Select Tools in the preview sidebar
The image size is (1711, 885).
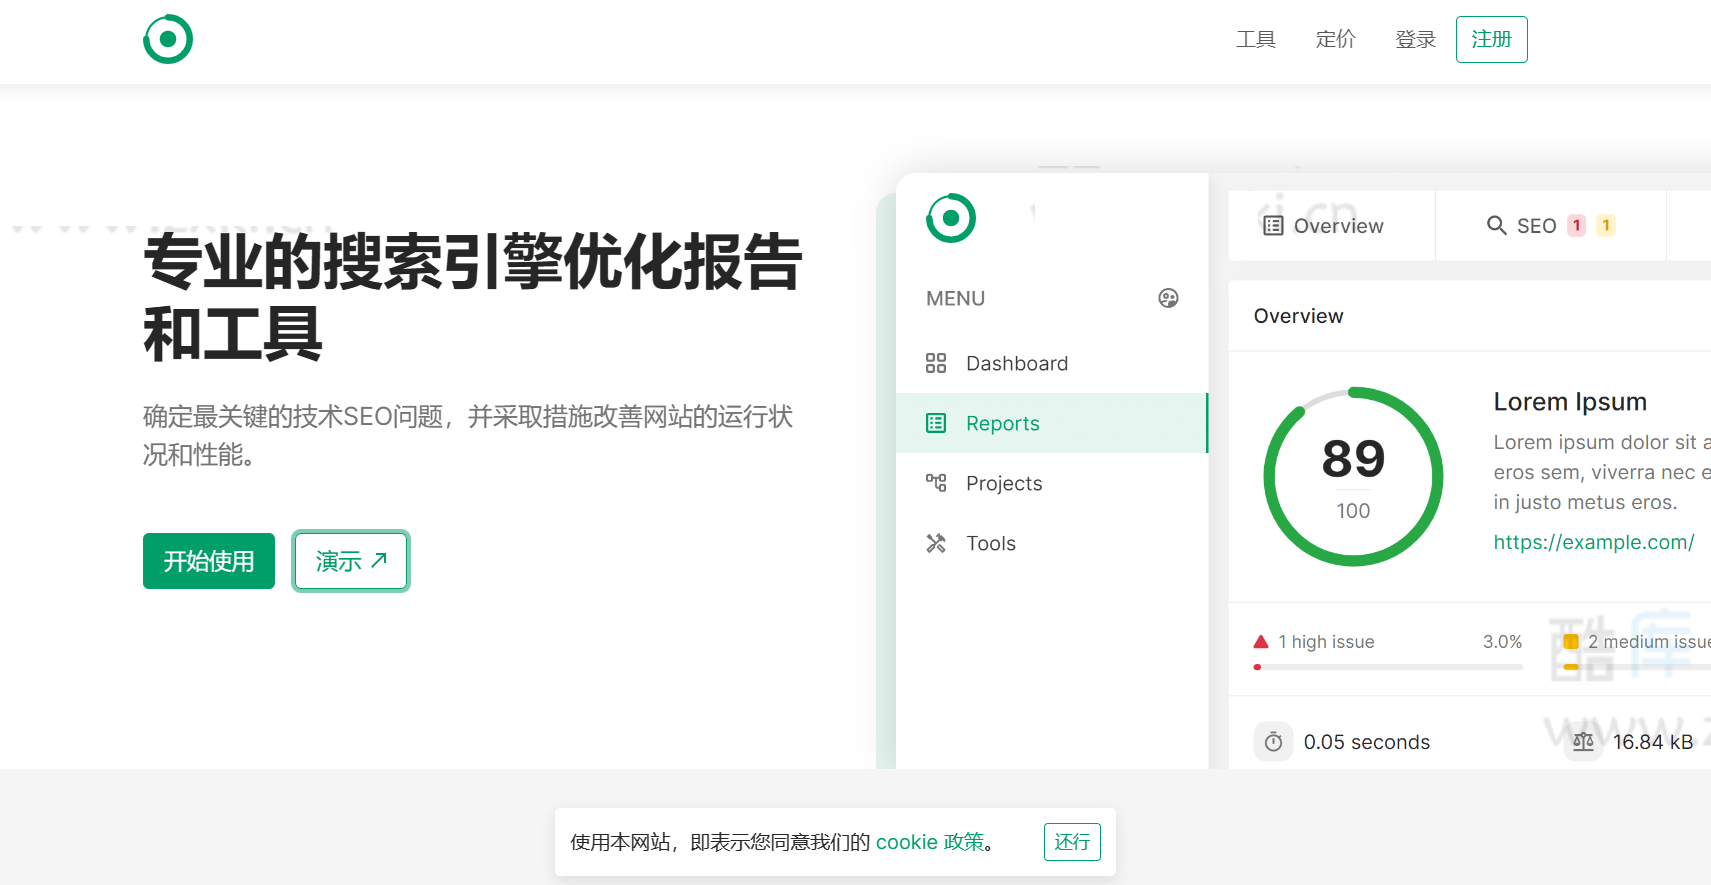(1052, 543)
